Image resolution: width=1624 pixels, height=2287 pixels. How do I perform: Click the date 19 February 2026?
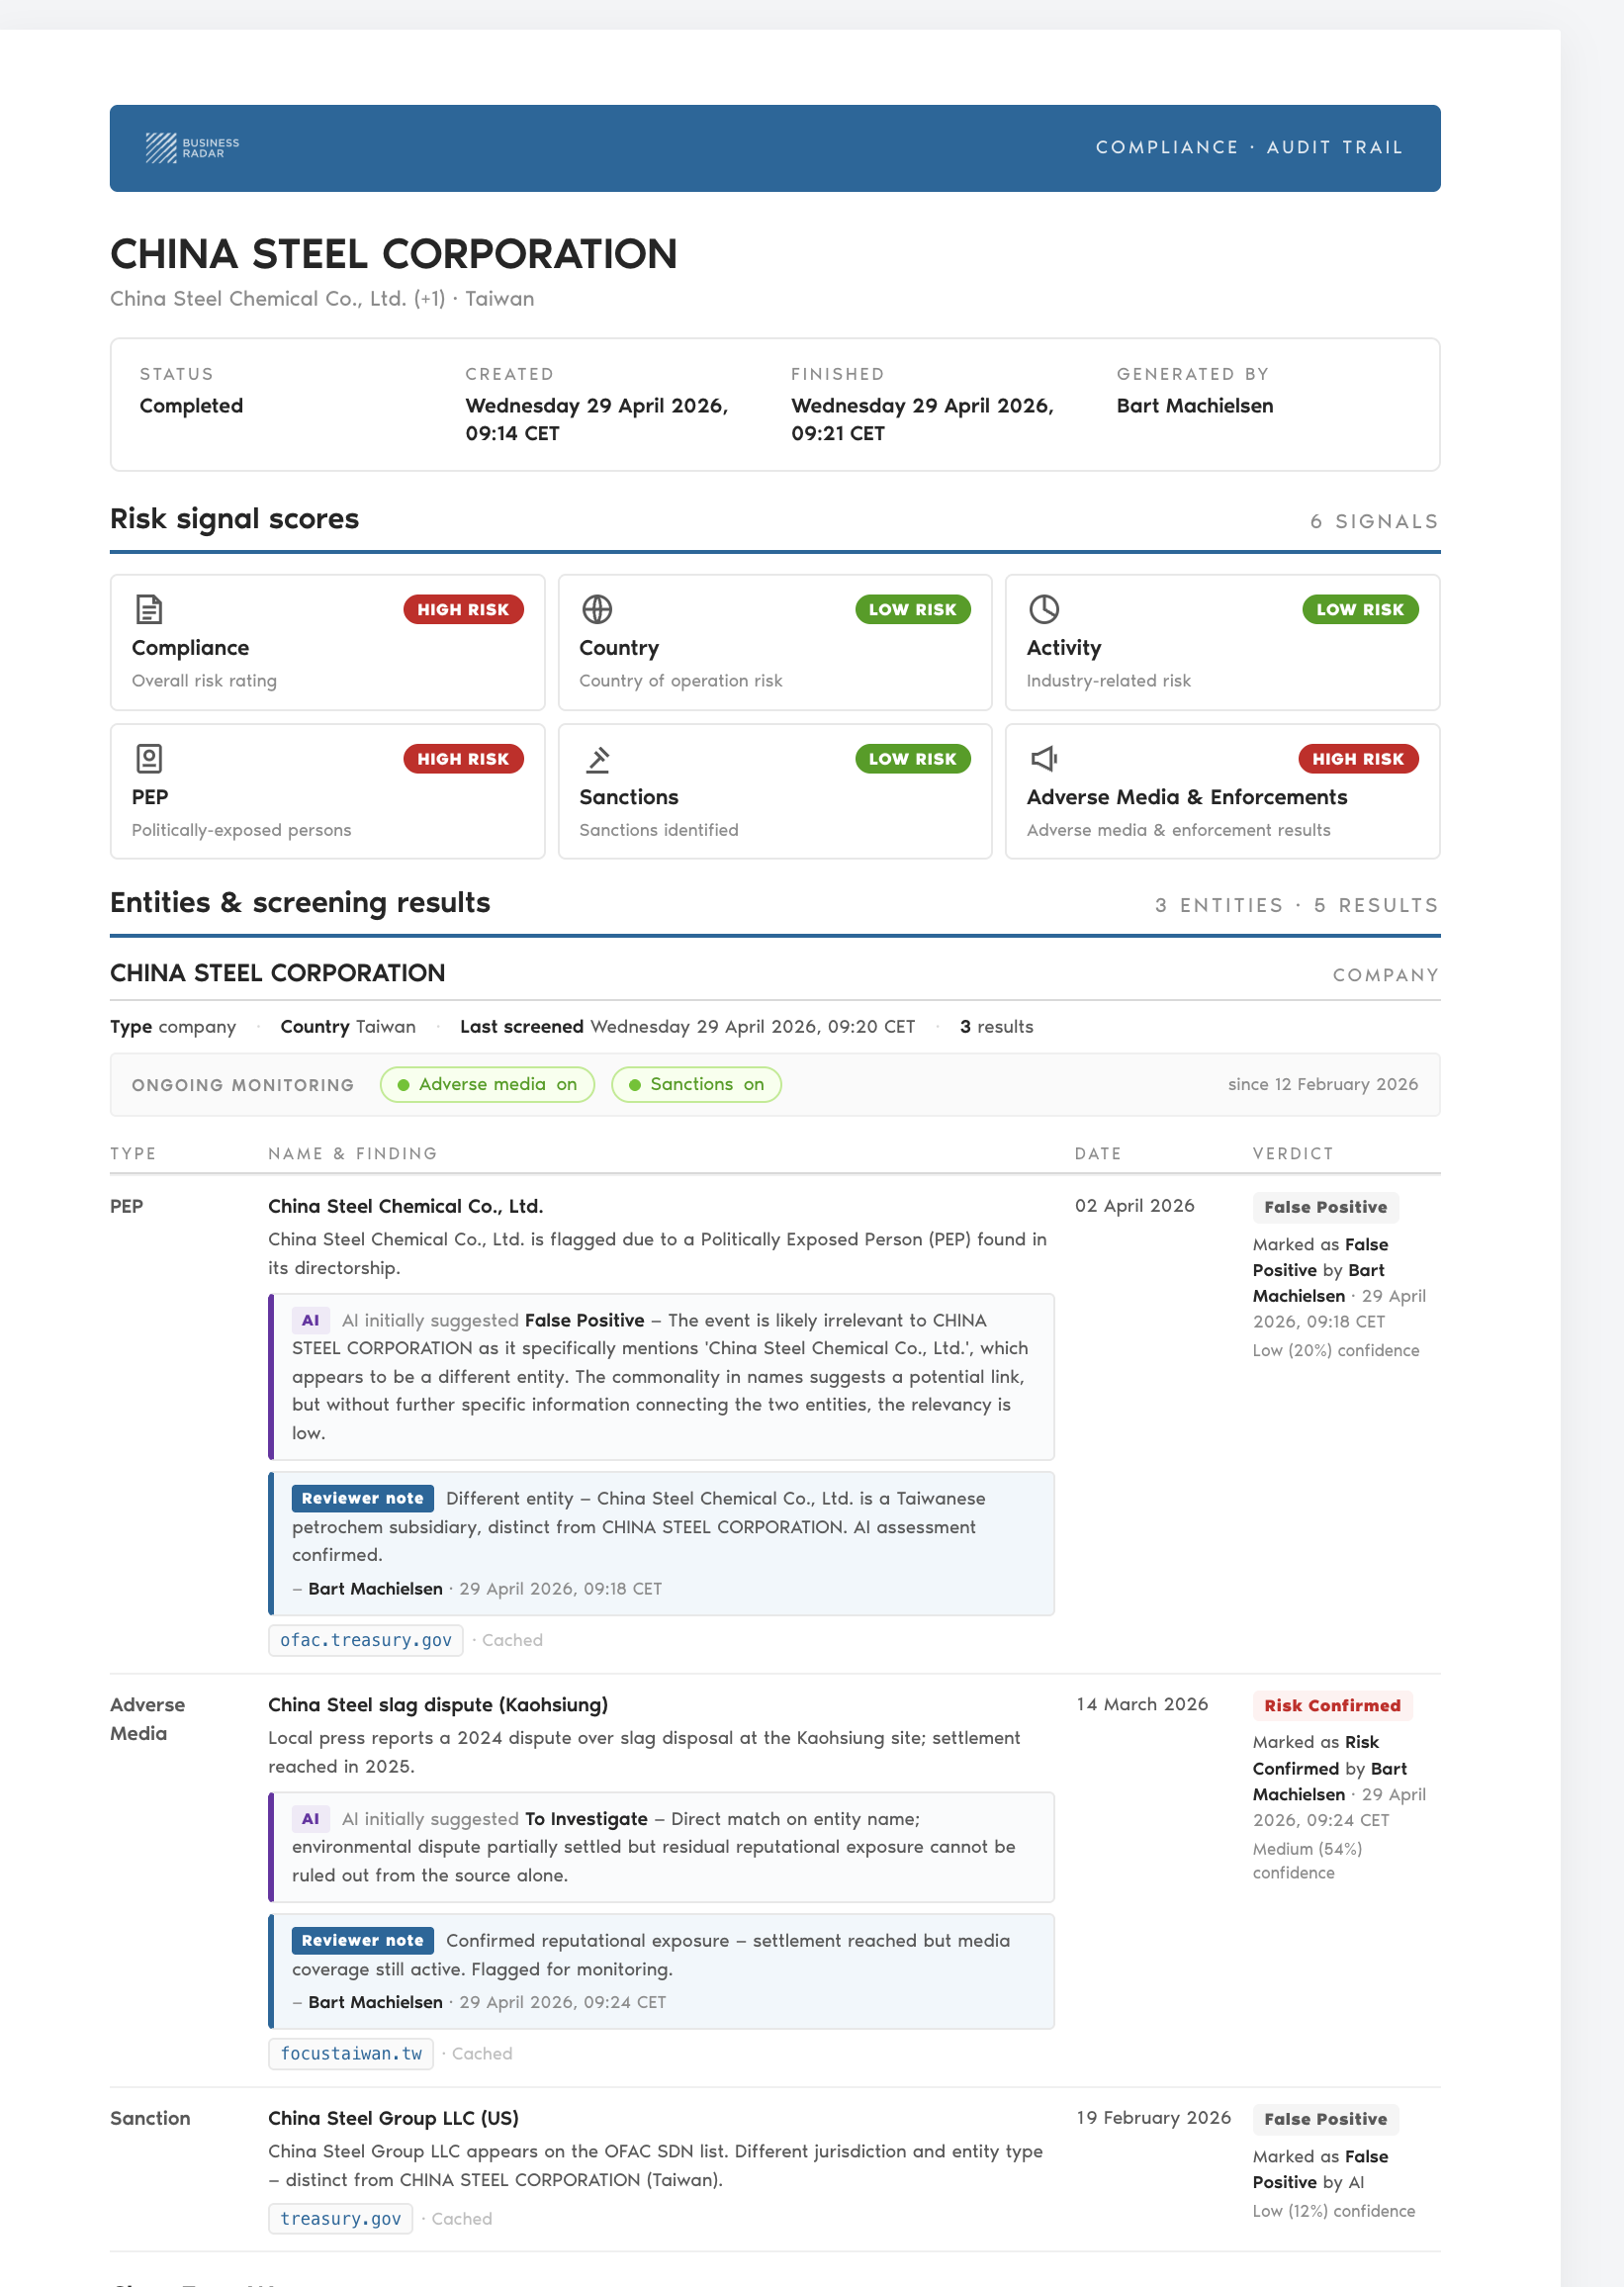tap(1153, 2118)
